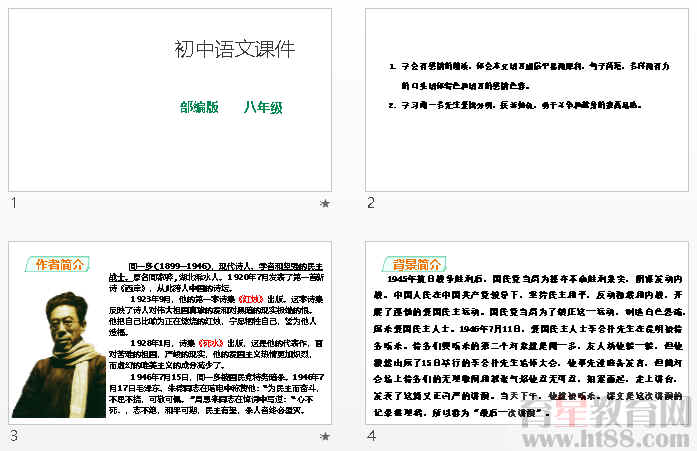The height and width of the screenshot is (451, 697).
Task: Click slide number 2 below the second thumbnail
Action: pos(371,203)
